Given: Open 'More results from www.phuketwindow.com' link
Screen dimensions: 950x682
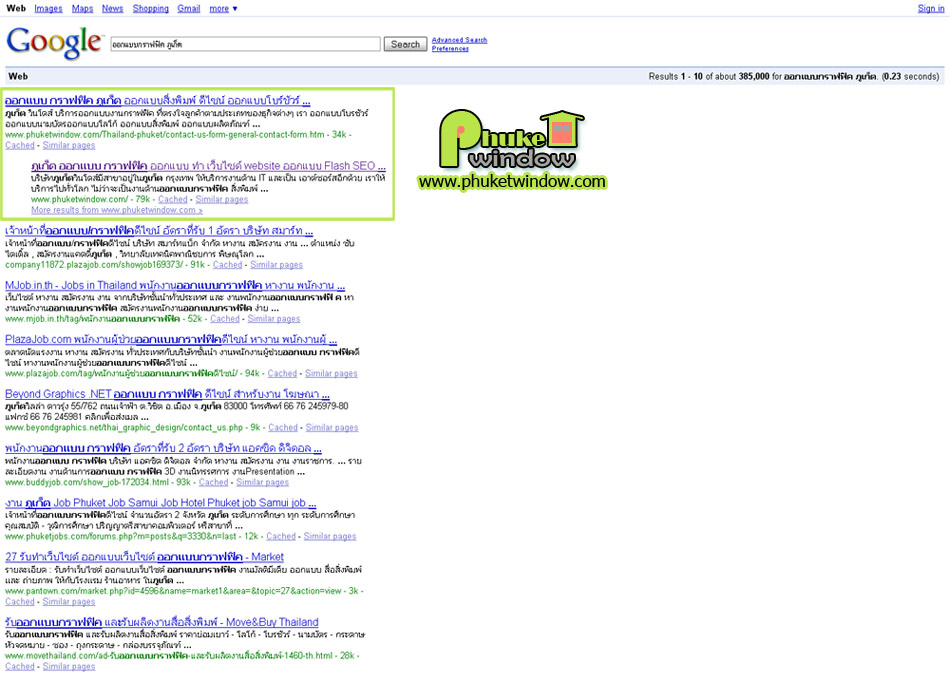Looking at the screenshot, I should click(x=117, y=210).
